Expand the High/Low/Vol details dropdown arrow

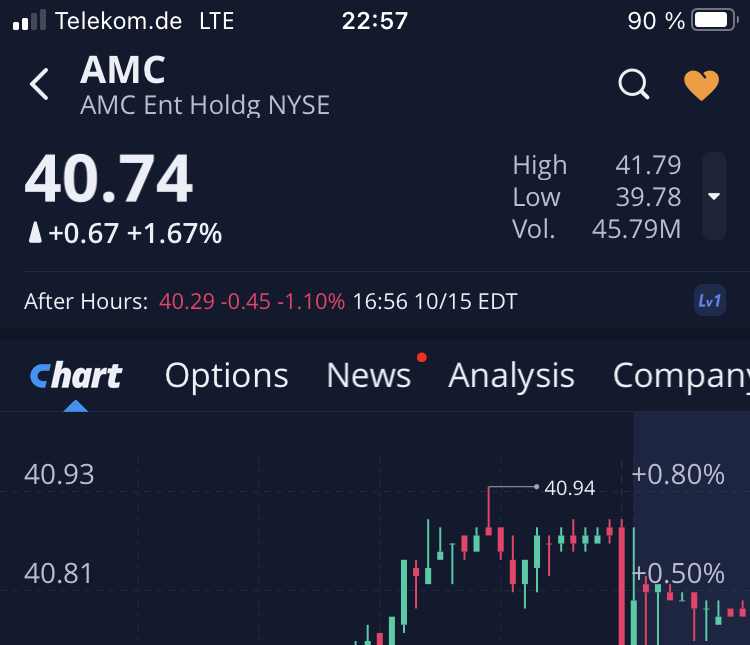(714, 196)
